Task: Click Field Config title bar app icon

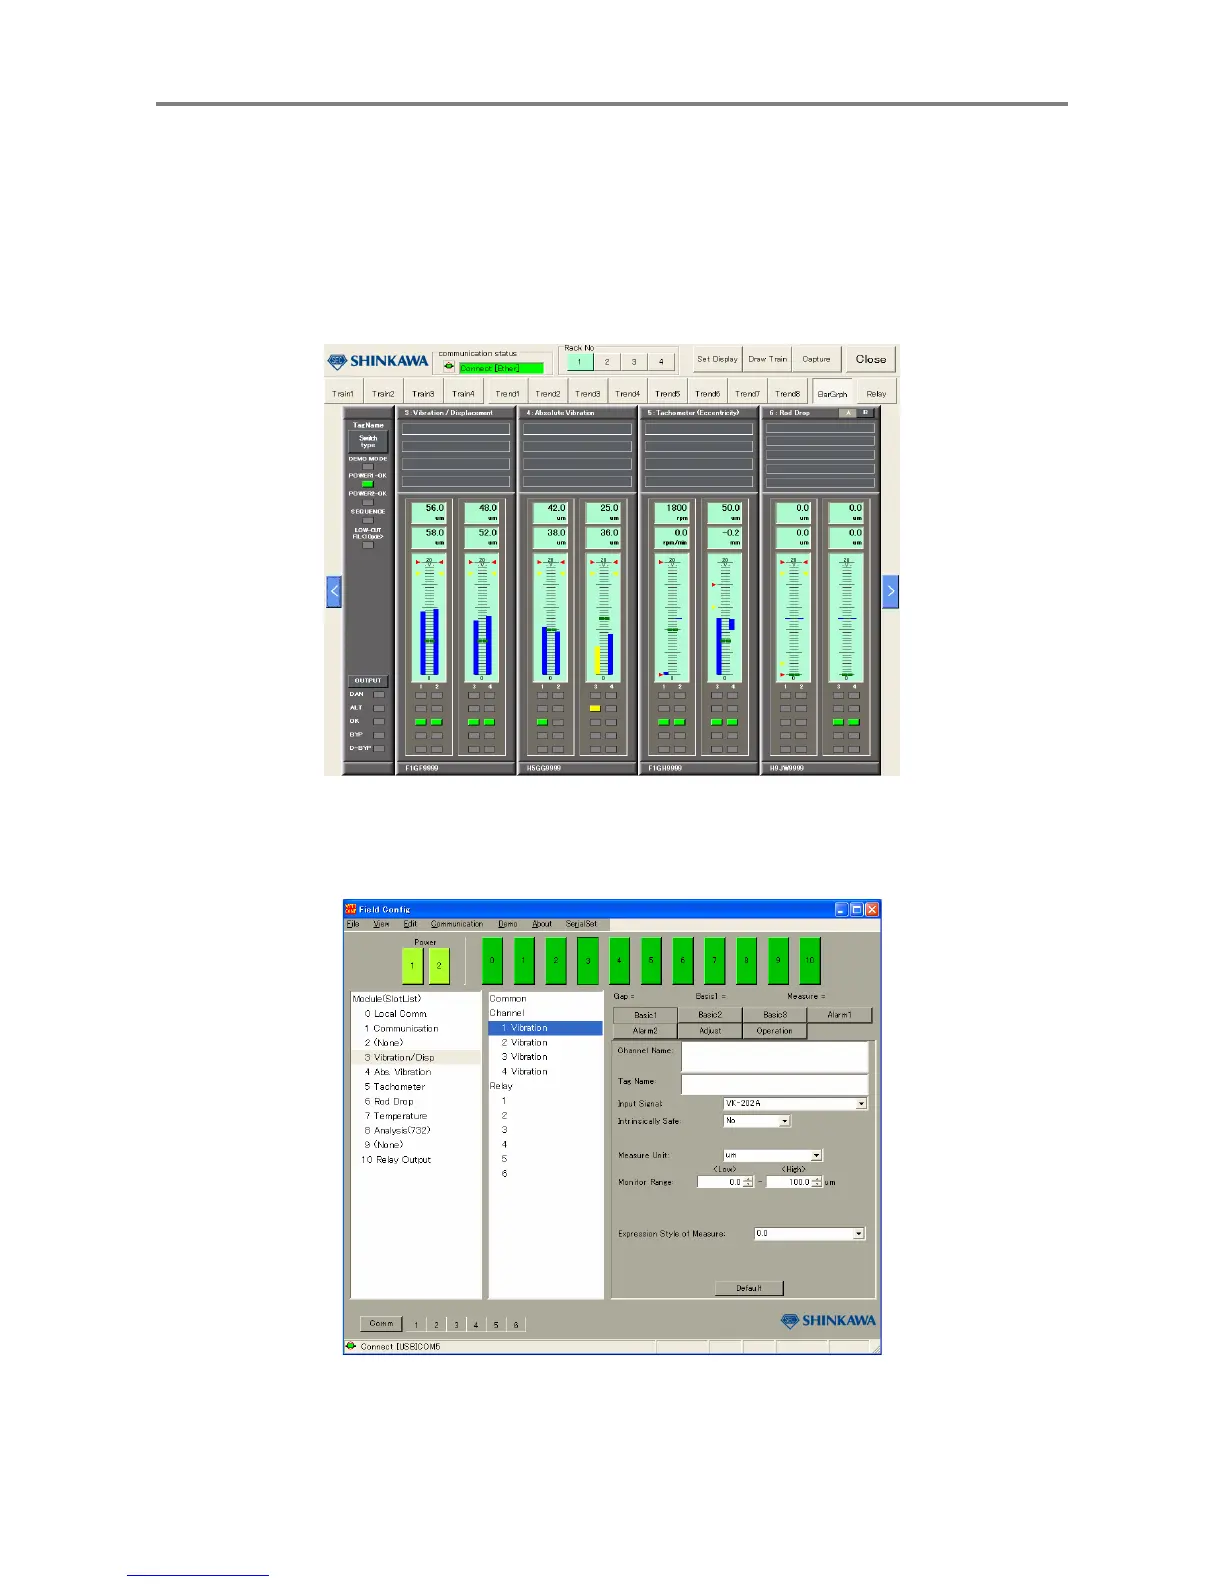Action: tap(351, 909)
